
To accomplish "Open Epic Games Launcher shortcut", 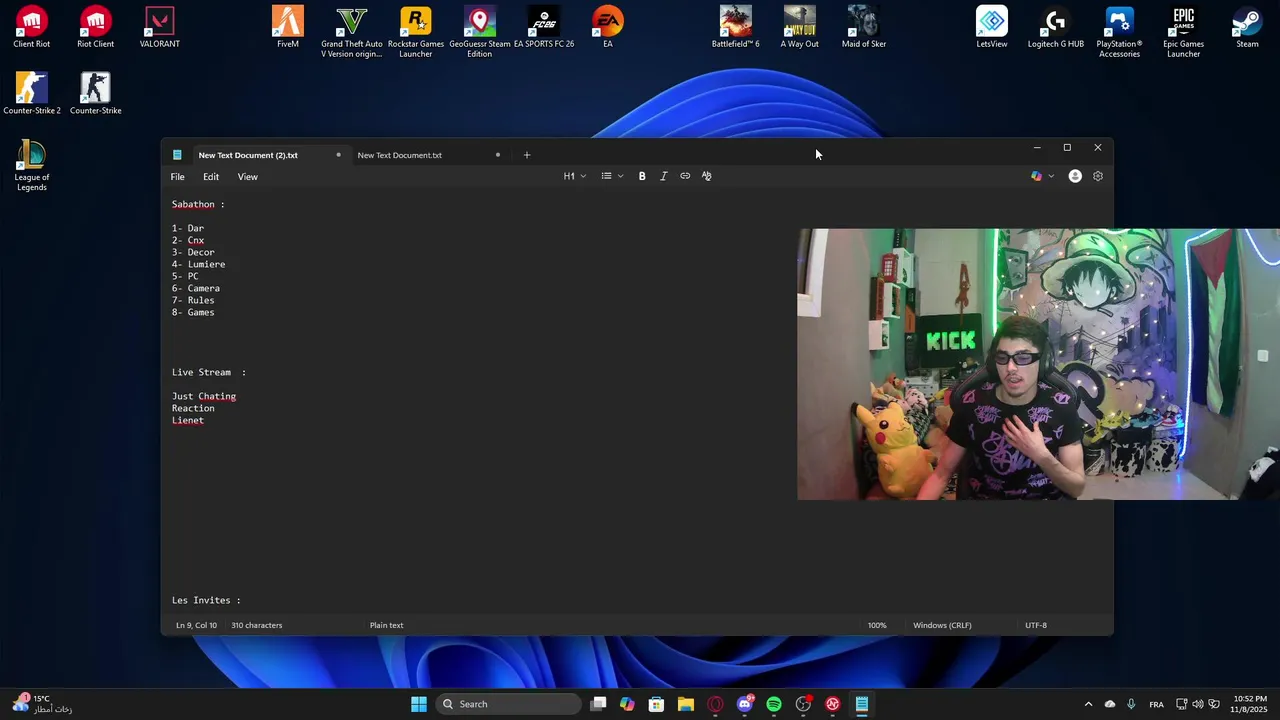I will coord(1184,32).
